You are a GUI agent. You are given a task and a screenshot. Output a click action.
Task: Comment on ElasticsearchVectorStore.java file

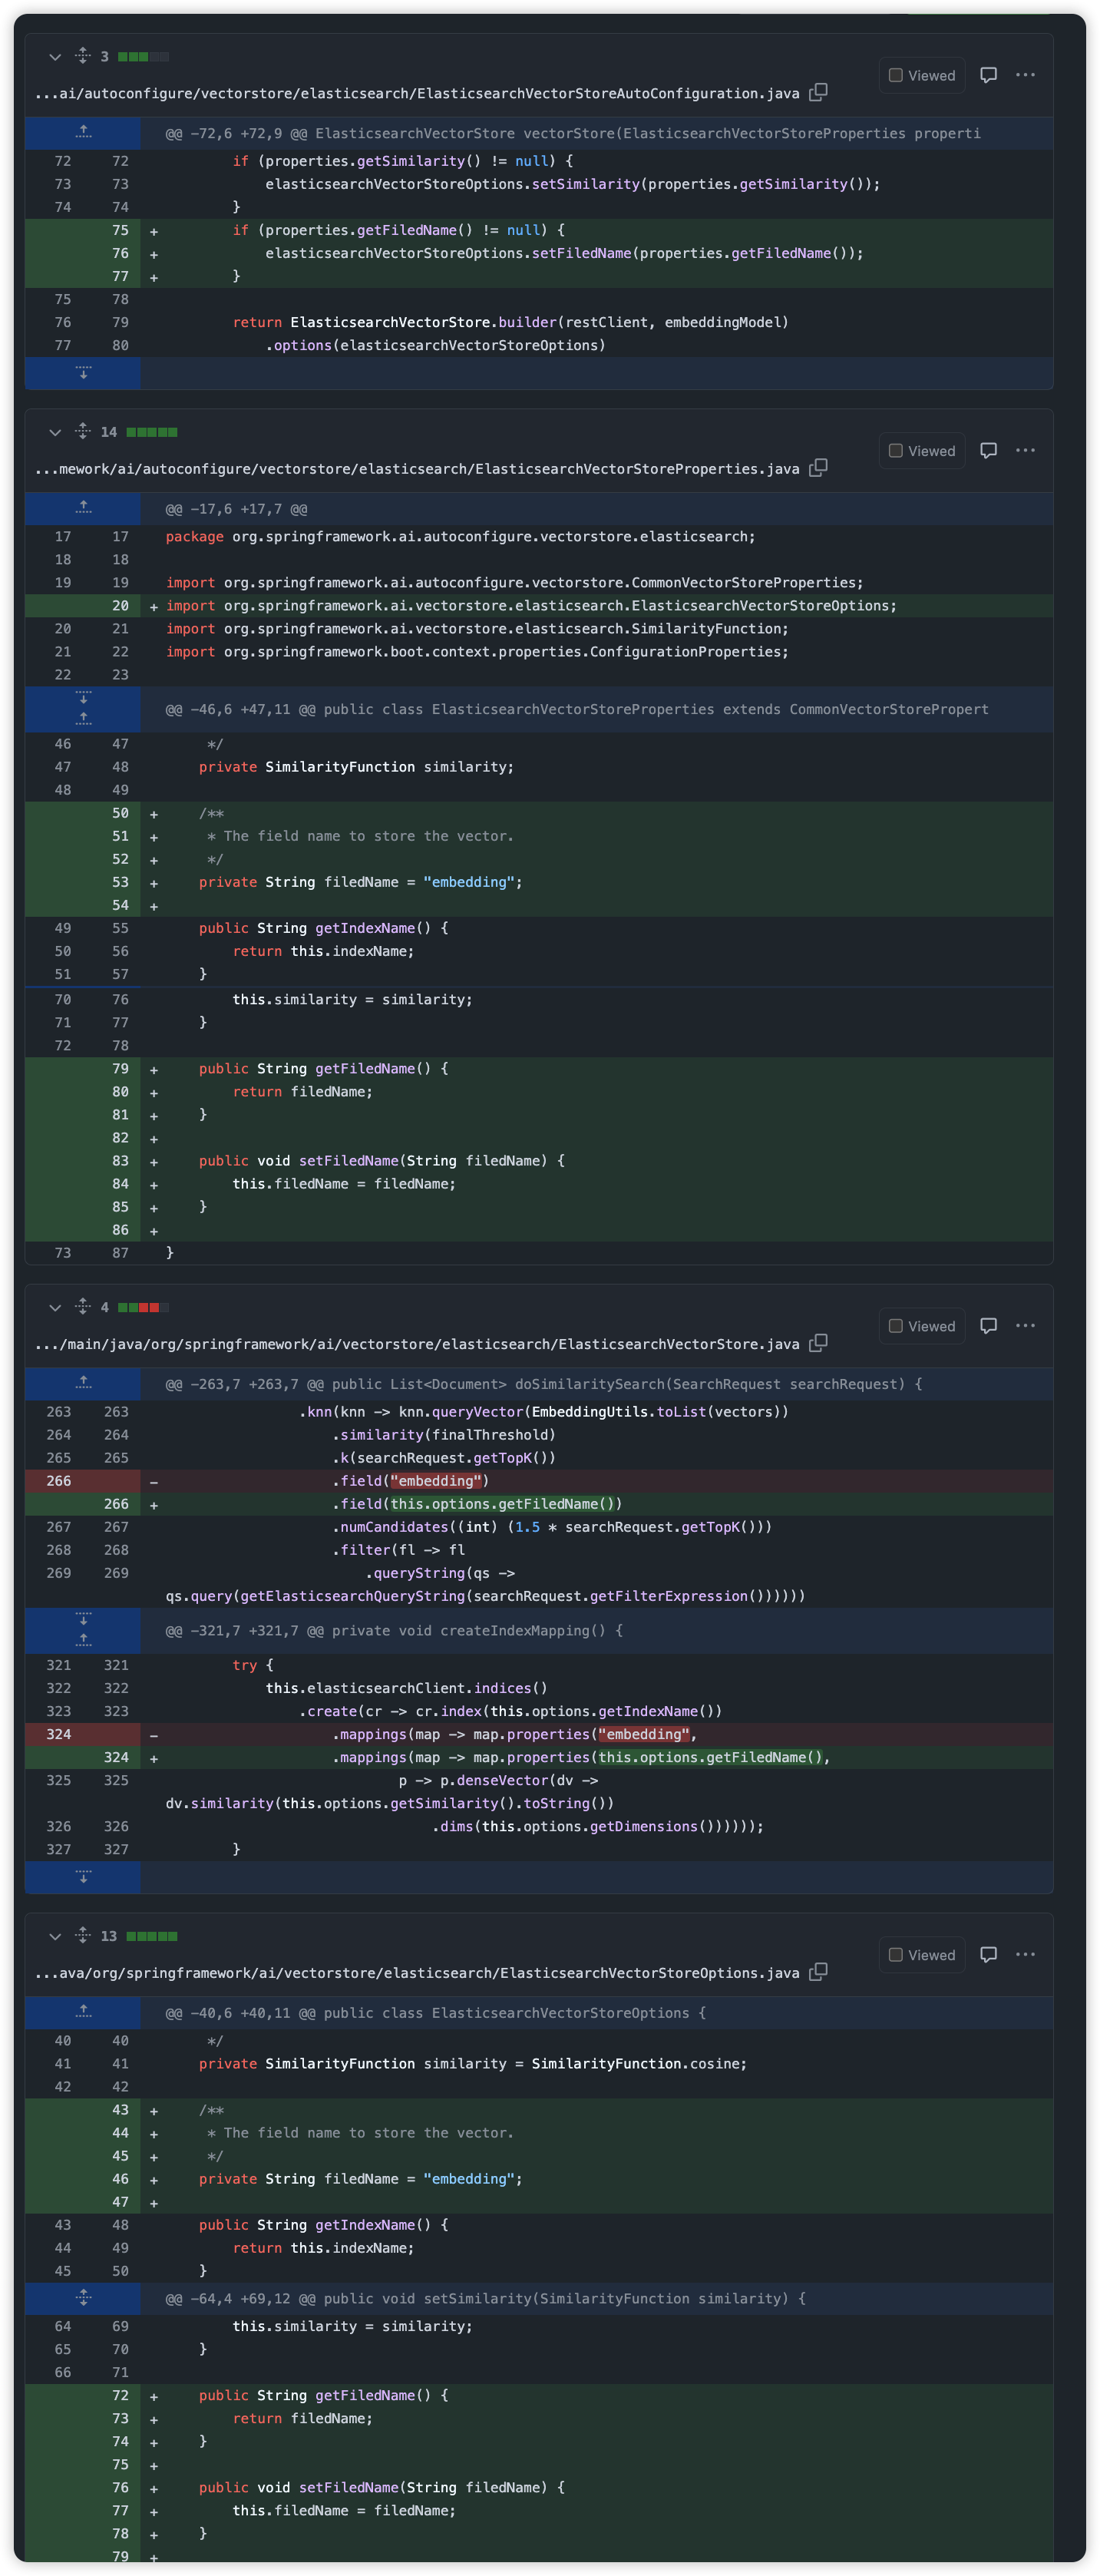(x=988, y=1325)
